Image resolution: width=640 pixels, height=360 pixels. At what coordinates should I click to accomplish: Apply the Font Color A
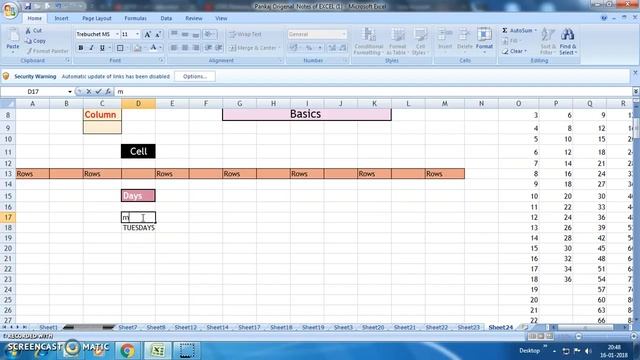(153, 48)
